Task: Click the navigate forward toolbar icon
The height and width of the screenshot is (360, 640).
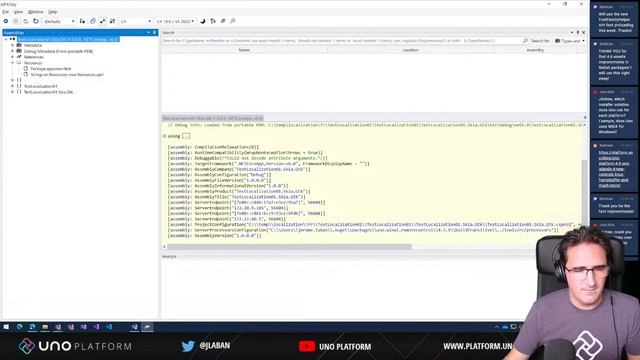Action: point(16,21)
